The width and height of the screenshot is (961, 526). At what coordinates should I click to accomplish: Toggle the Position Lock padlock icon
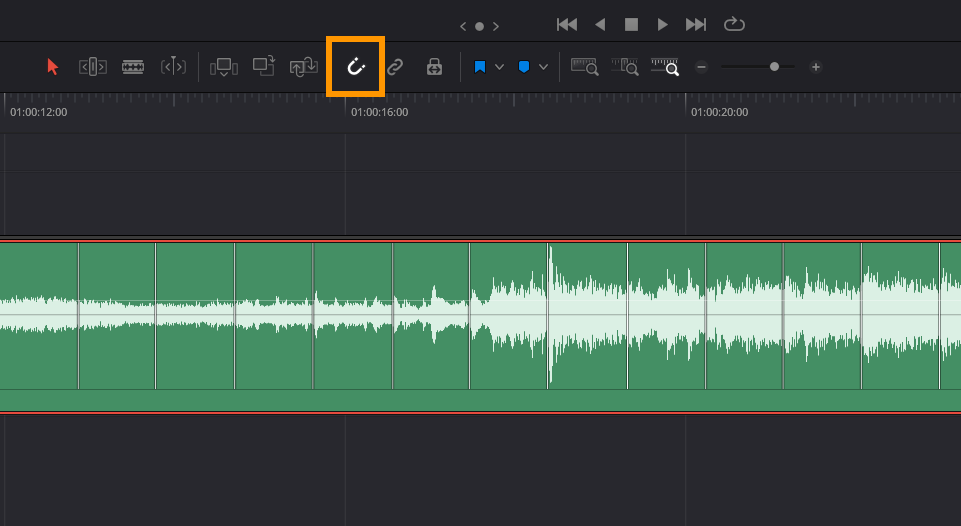point(435,67)
